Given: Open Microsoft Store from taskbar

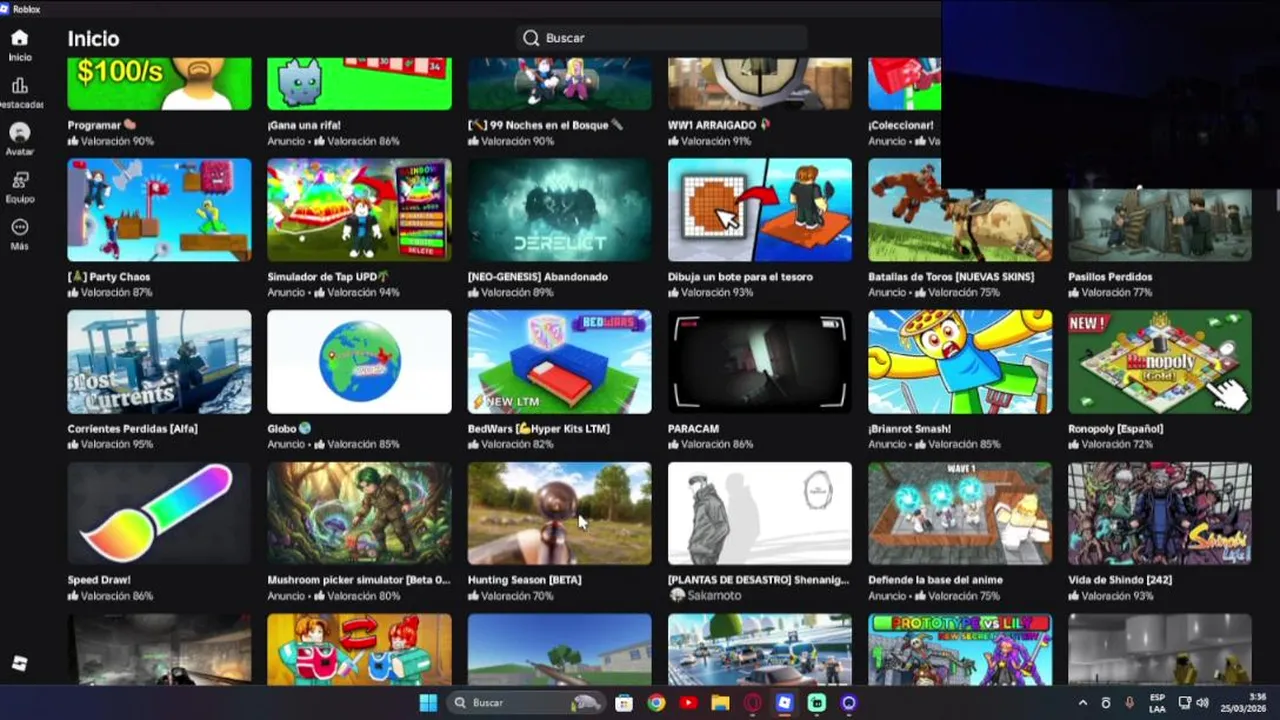Looking at the screenshot, I should click(x=624, y=703).
